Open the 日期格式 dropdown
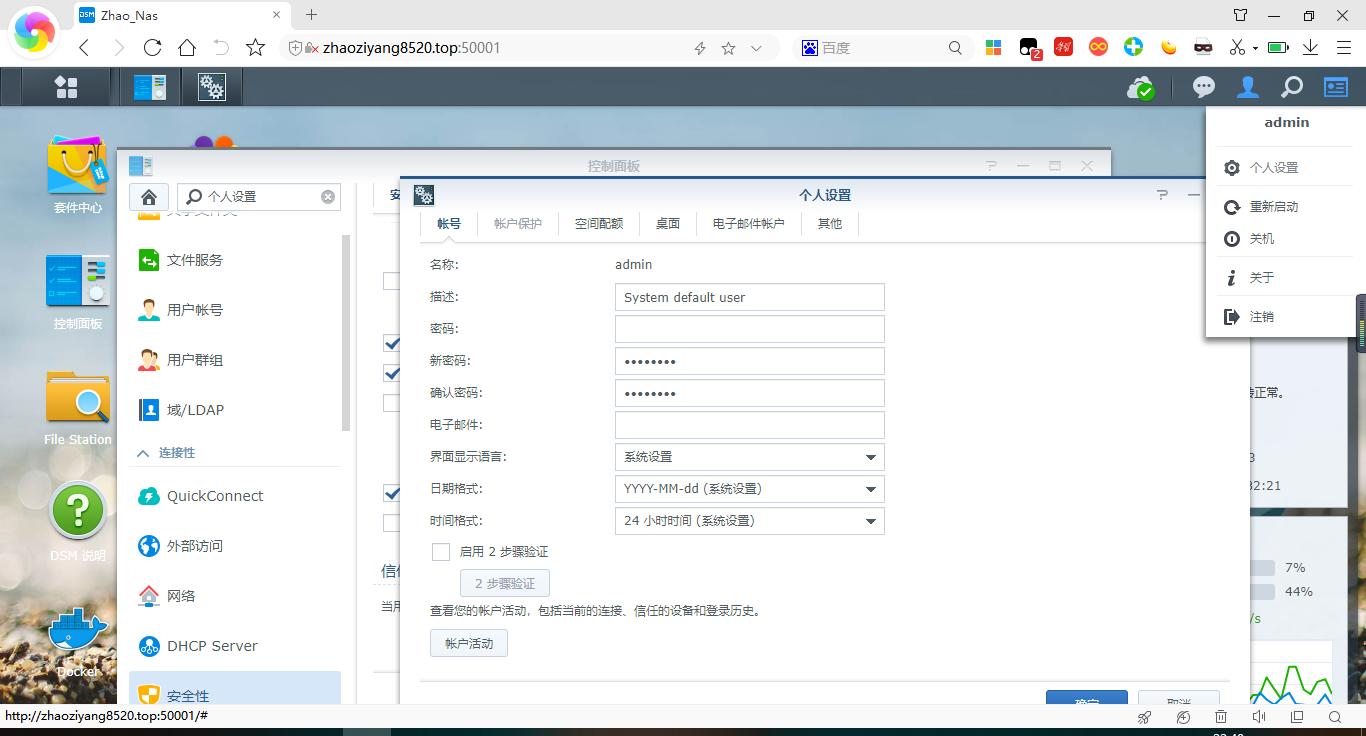Viewport: 1366px width, 736px height. pos(749,489)
